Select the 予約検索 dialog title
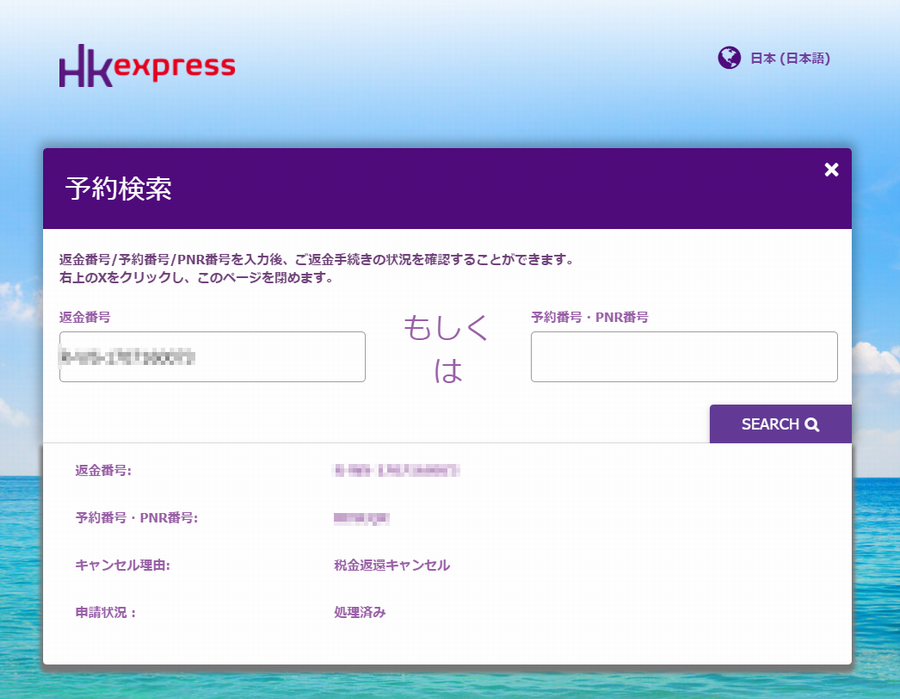This screenshot has height=699, width=900. [x=118, y=189]
